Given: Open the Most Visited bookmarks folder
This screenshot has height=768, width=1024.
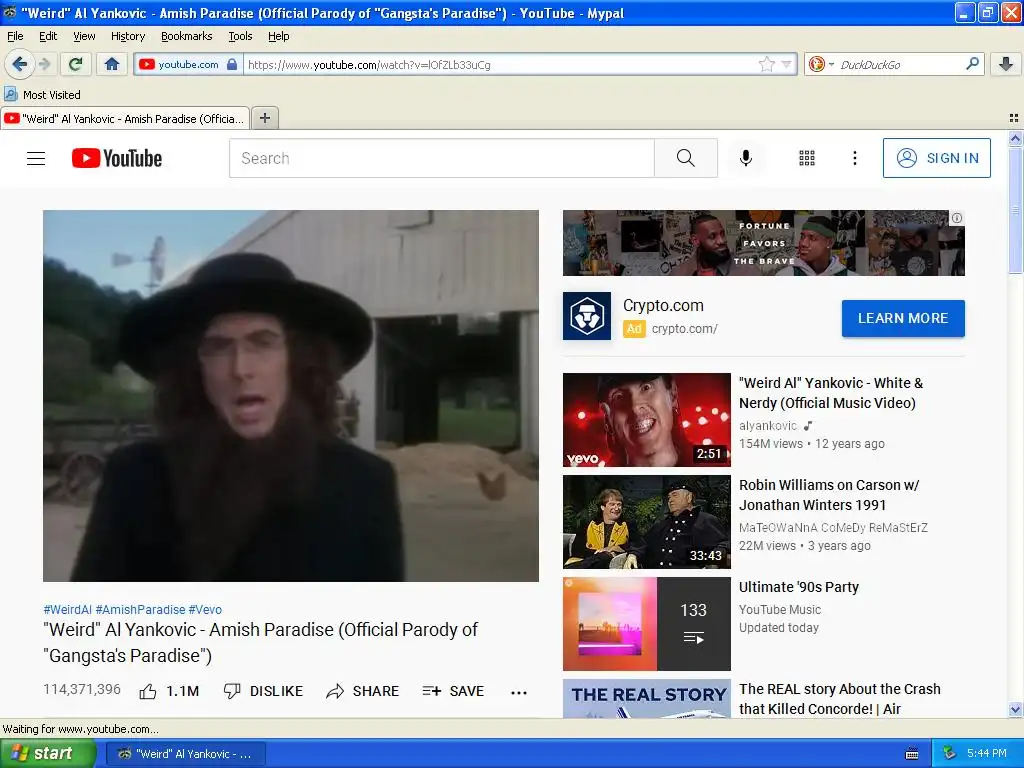Looking at the screenshot, I should point(43,95).
